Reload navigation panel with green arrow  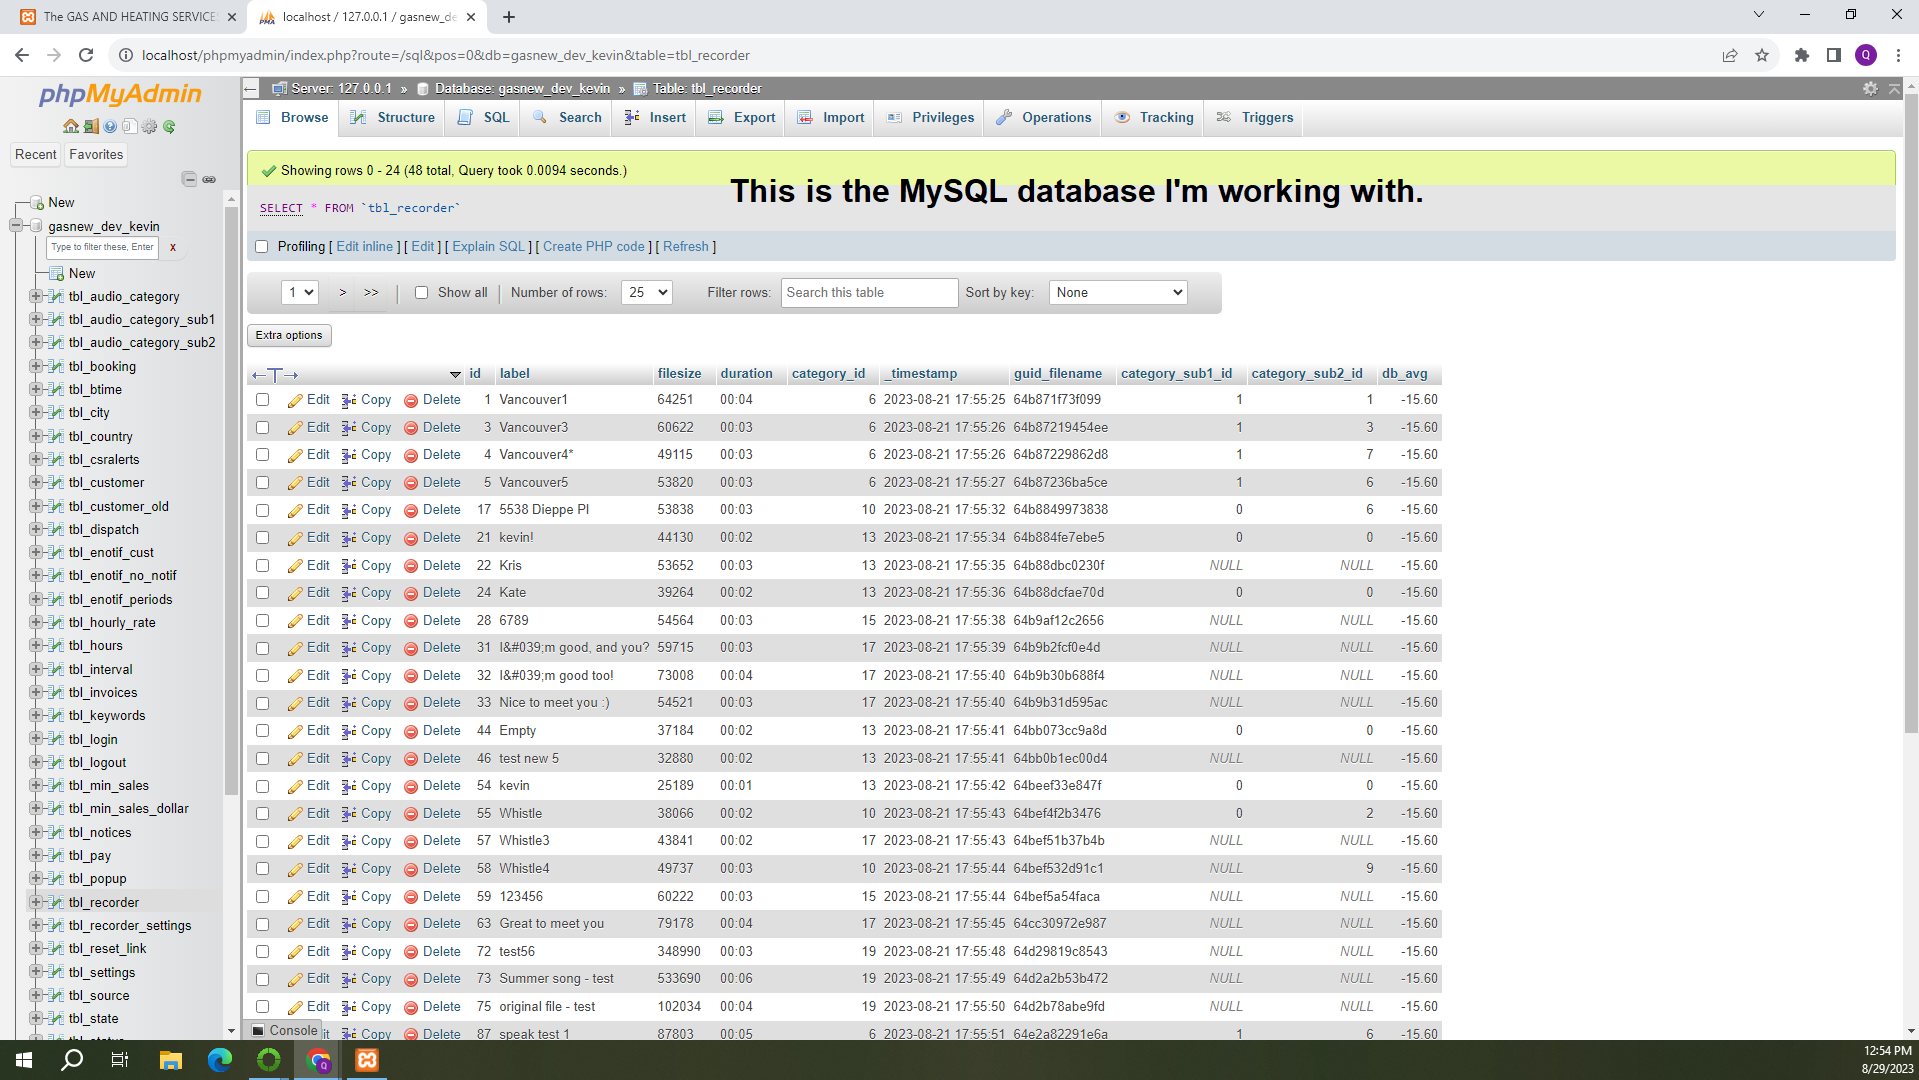pos(169,127)
